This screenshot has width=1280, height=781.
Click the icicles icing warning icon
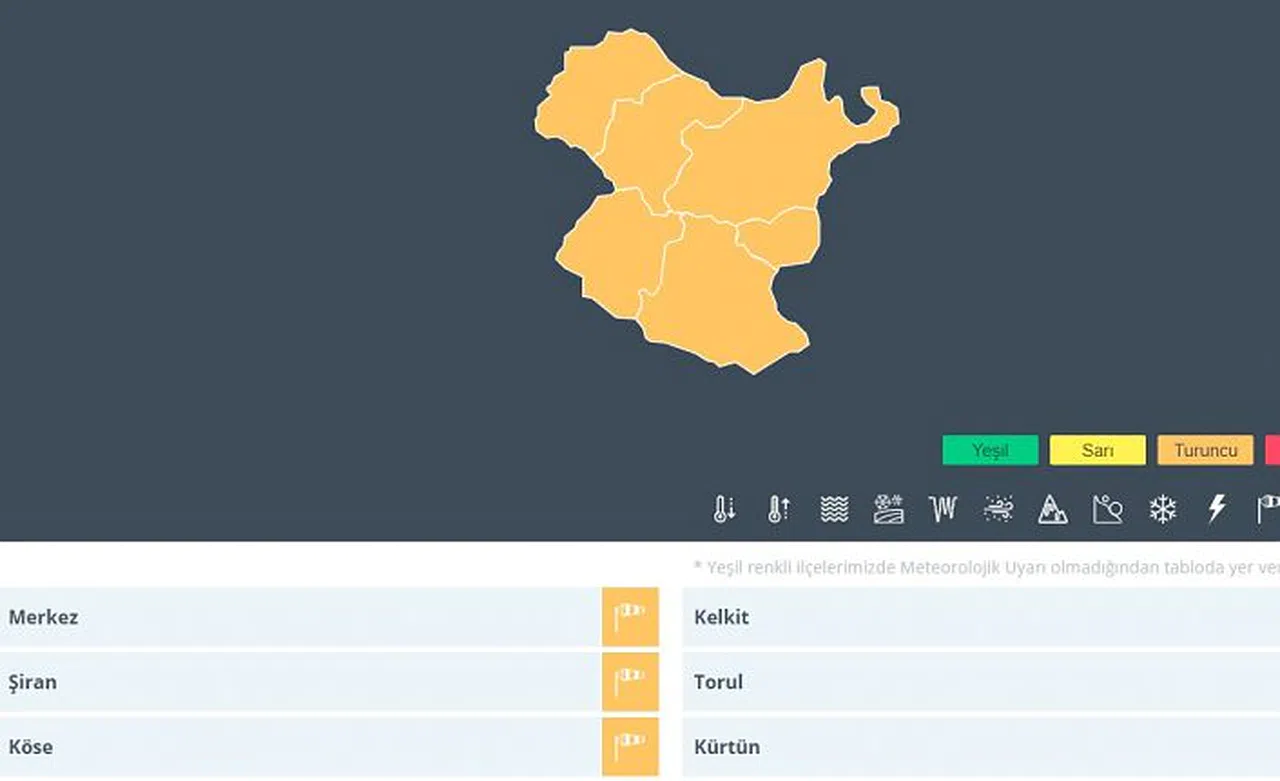[x=942, y=509]
